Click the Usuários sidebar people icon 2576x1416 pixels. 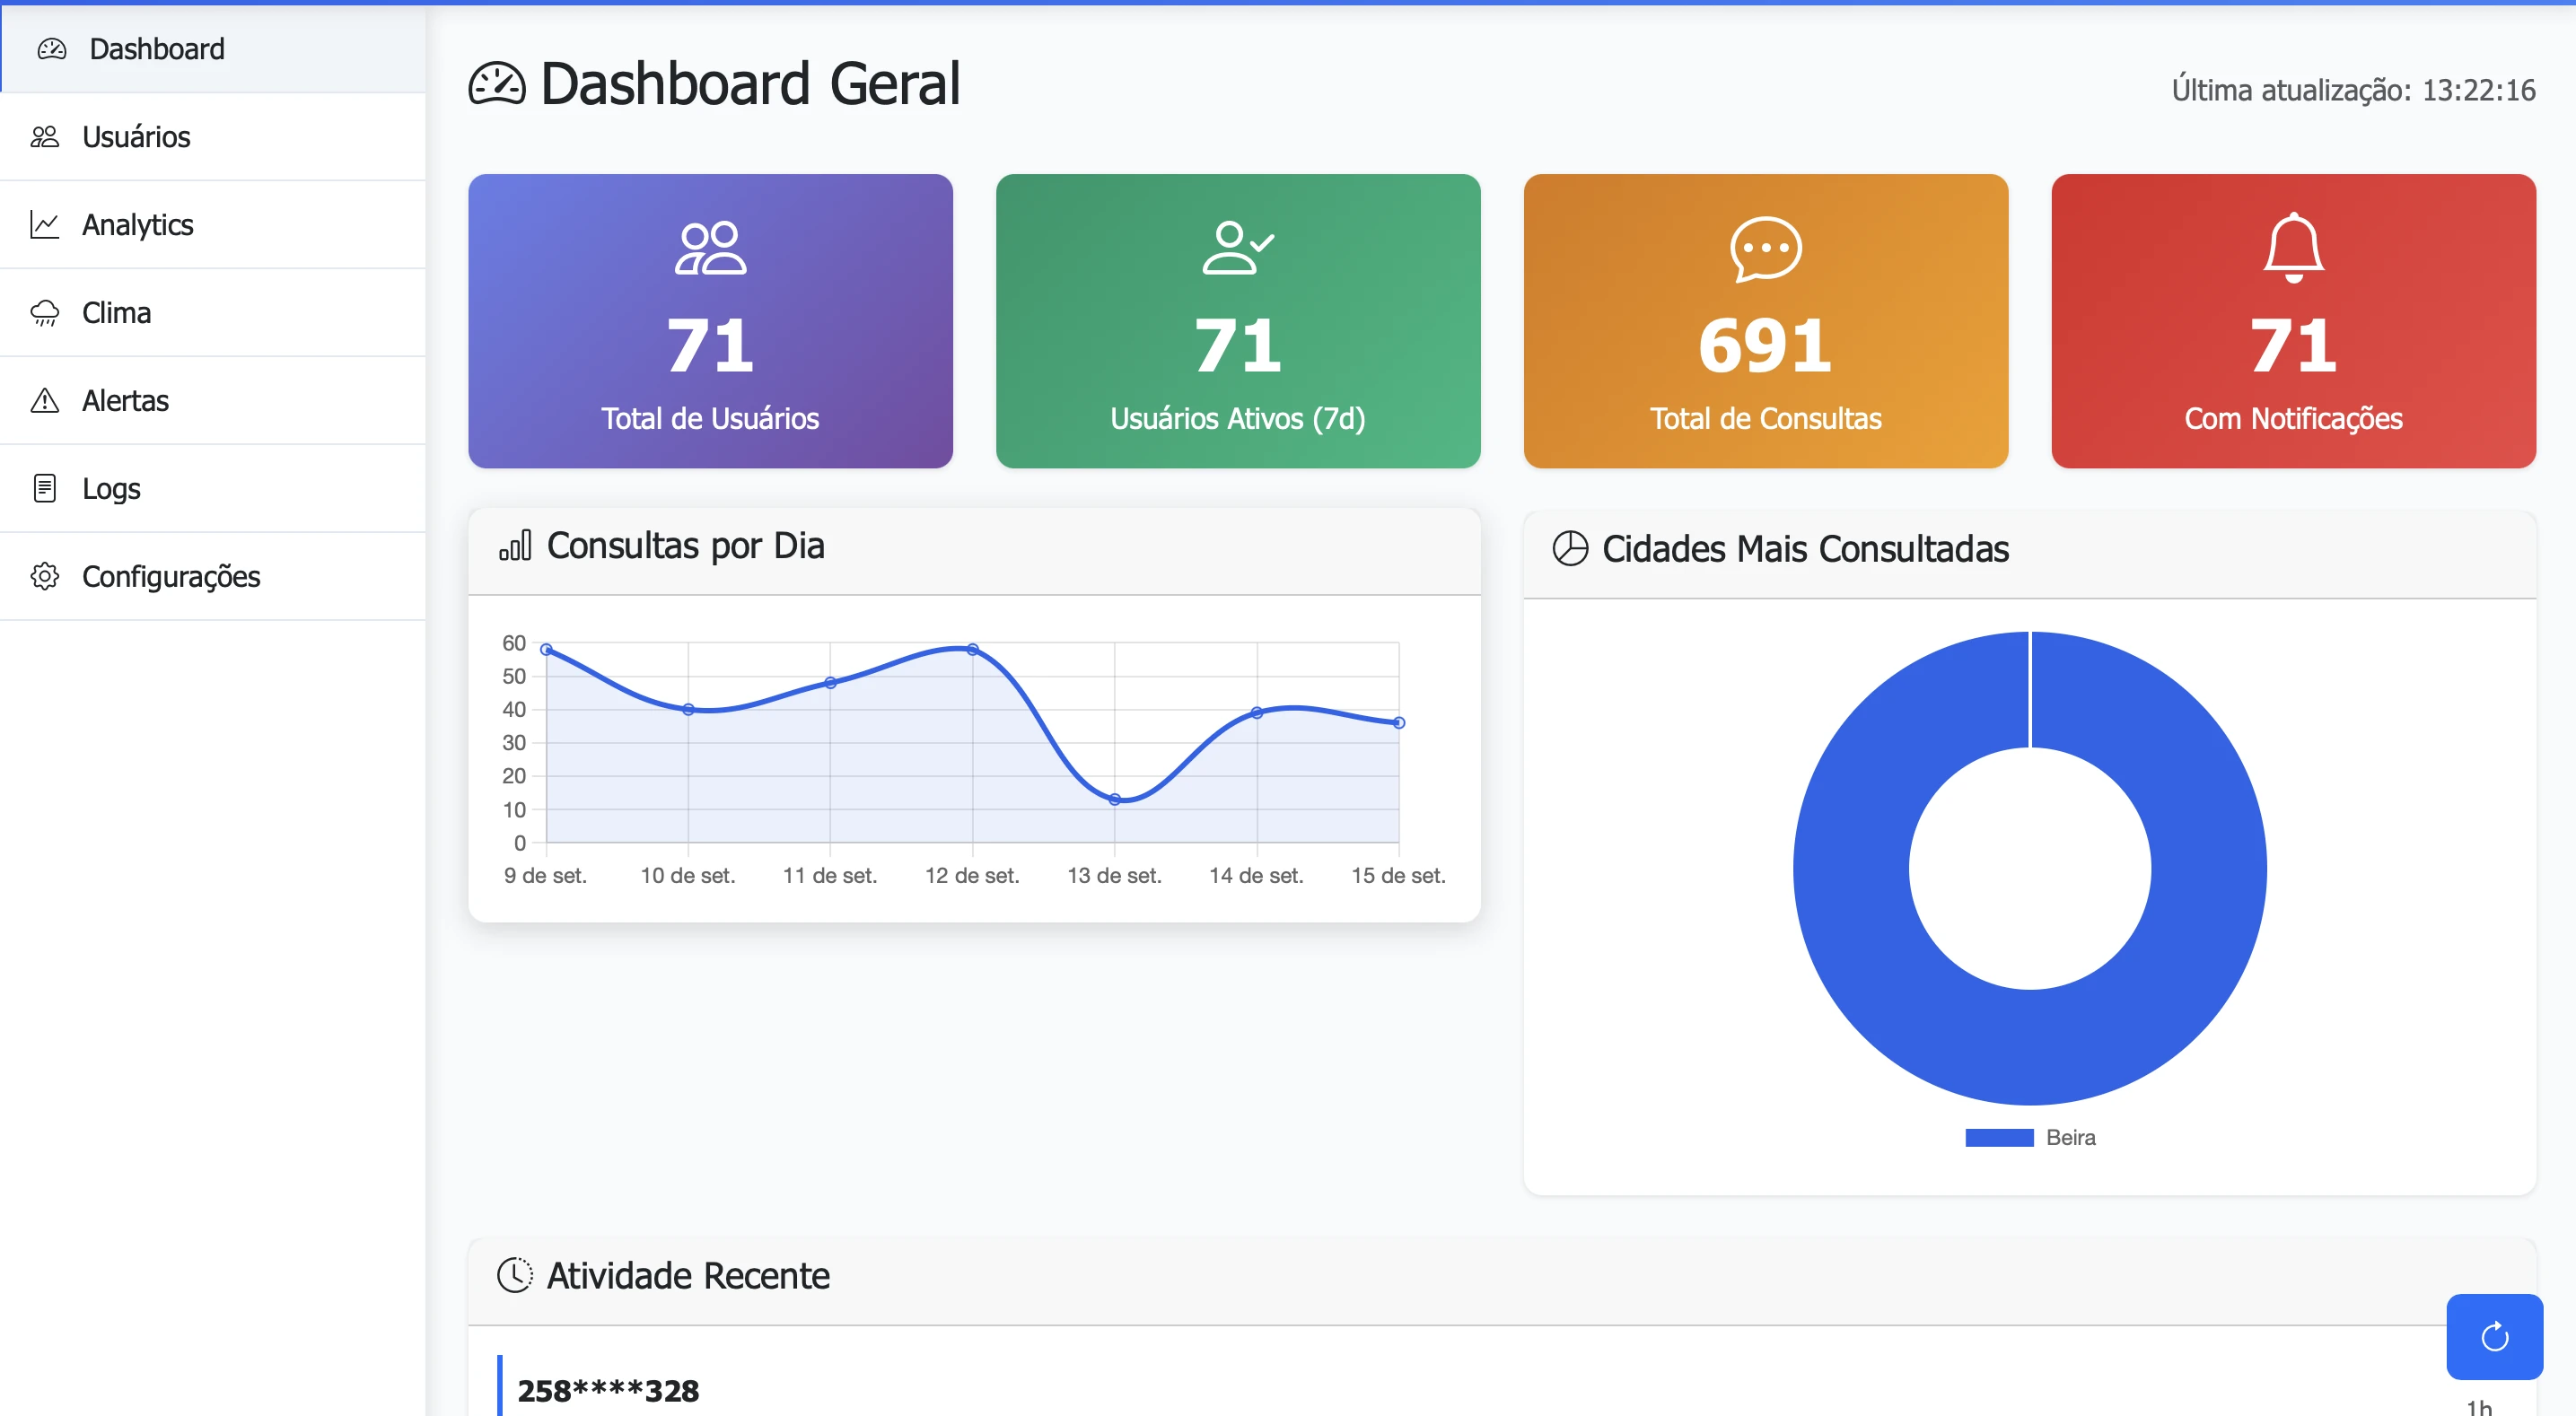[x=45, y=137]
